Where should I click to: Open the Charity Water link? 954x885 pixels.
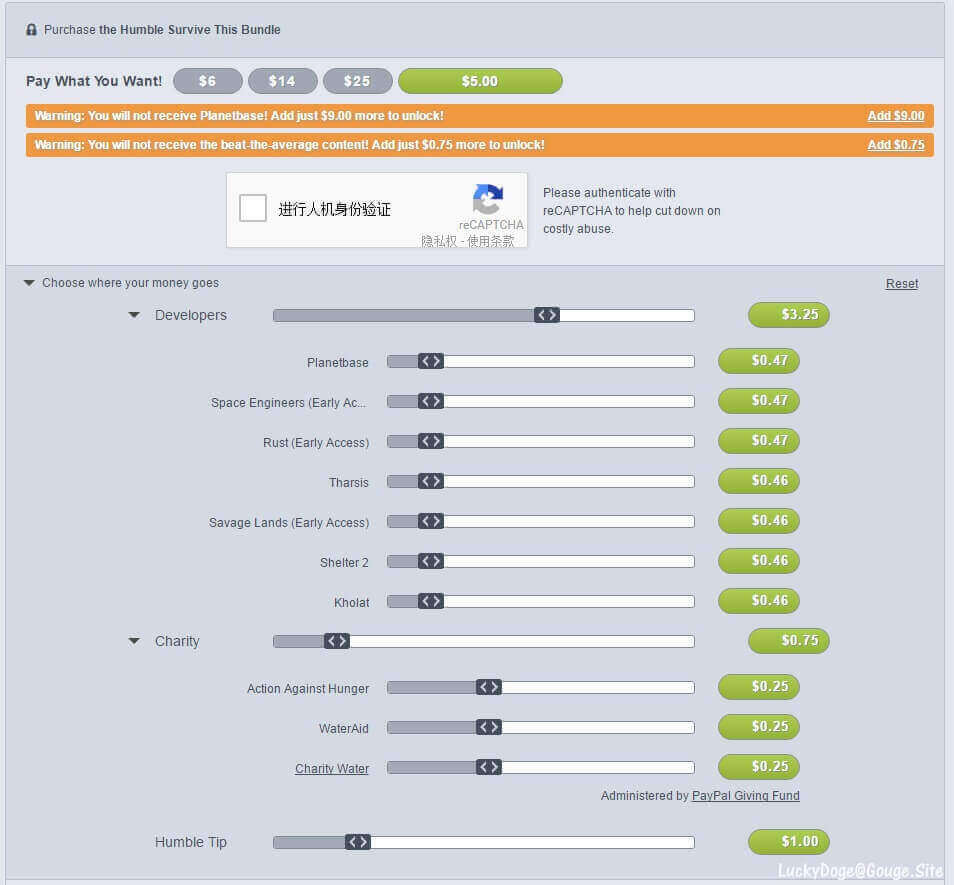coord(332,768)
